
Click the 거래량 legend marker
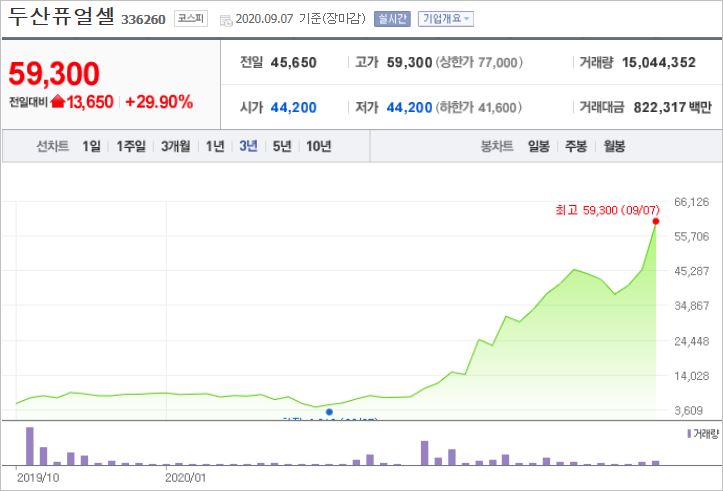coord(689,433)
